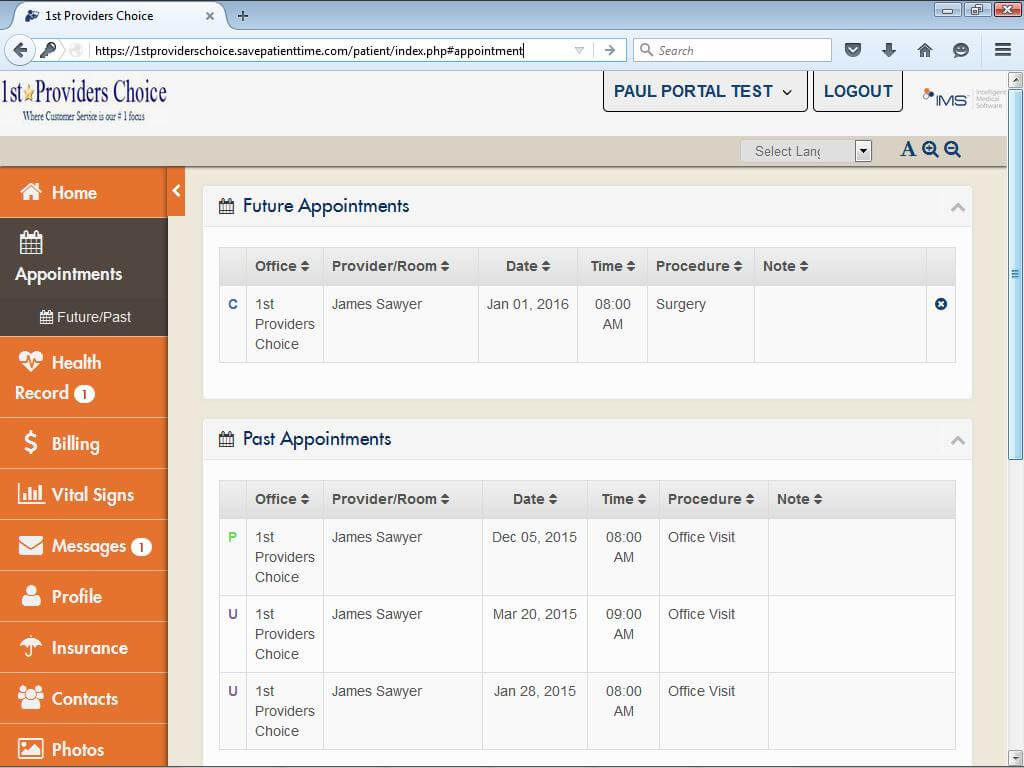
Task: Cancel the Jan 01, 2016 Surgery appointment
Action: pyautogui.click(x=940, y=304)
